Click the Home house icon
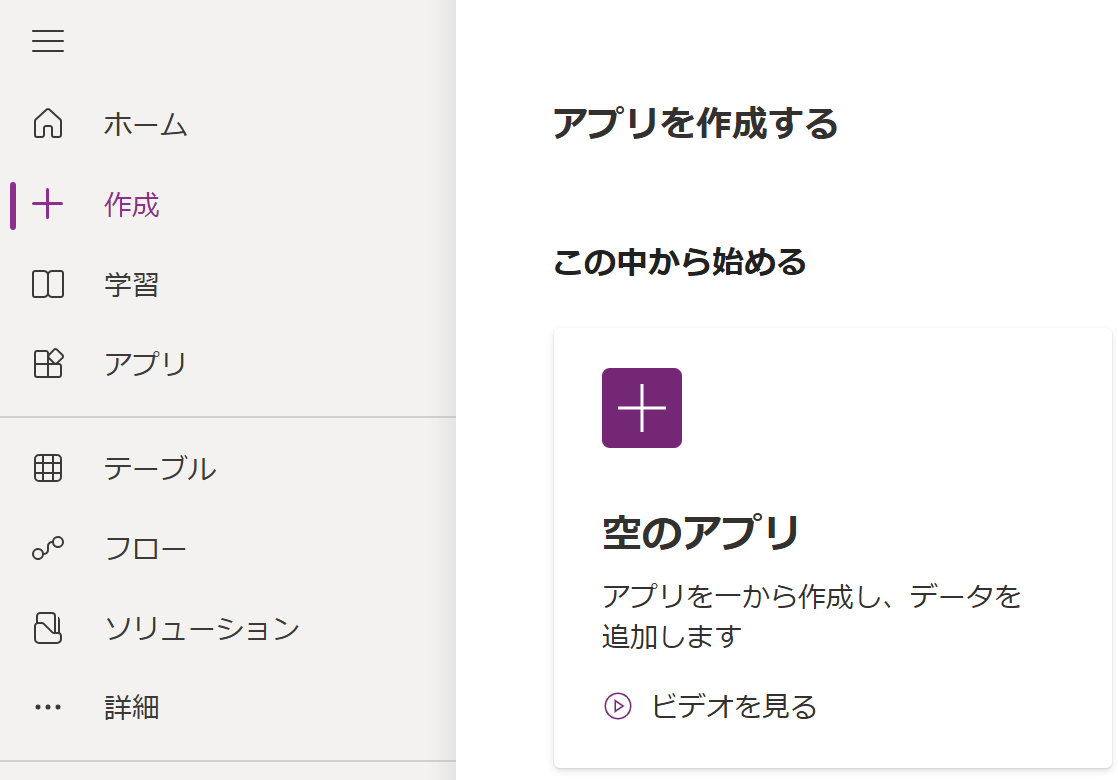This screenshot has height=780, width=1118. pos(48,124)
